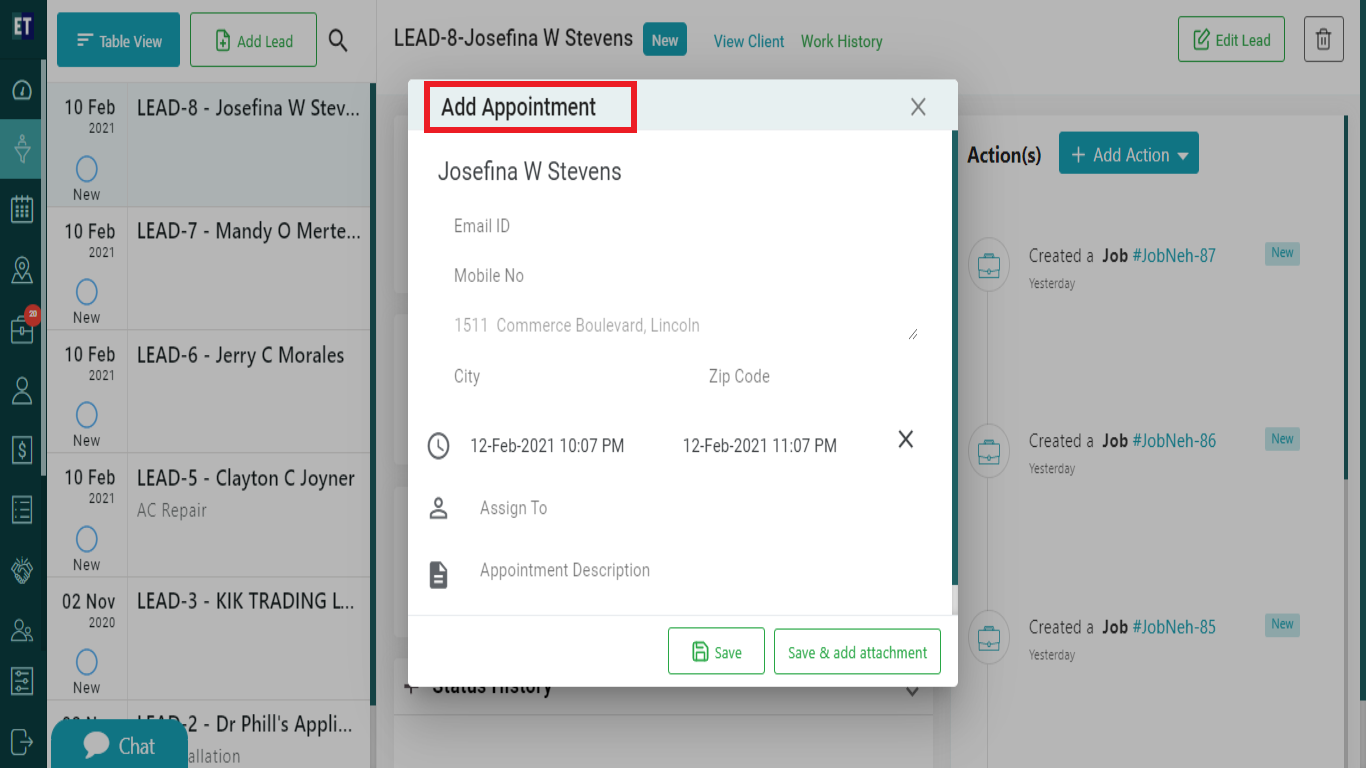The width and height of the screenshot is (1366, 768).
Task: Click the Add Lead button
Action: (253, 40)
